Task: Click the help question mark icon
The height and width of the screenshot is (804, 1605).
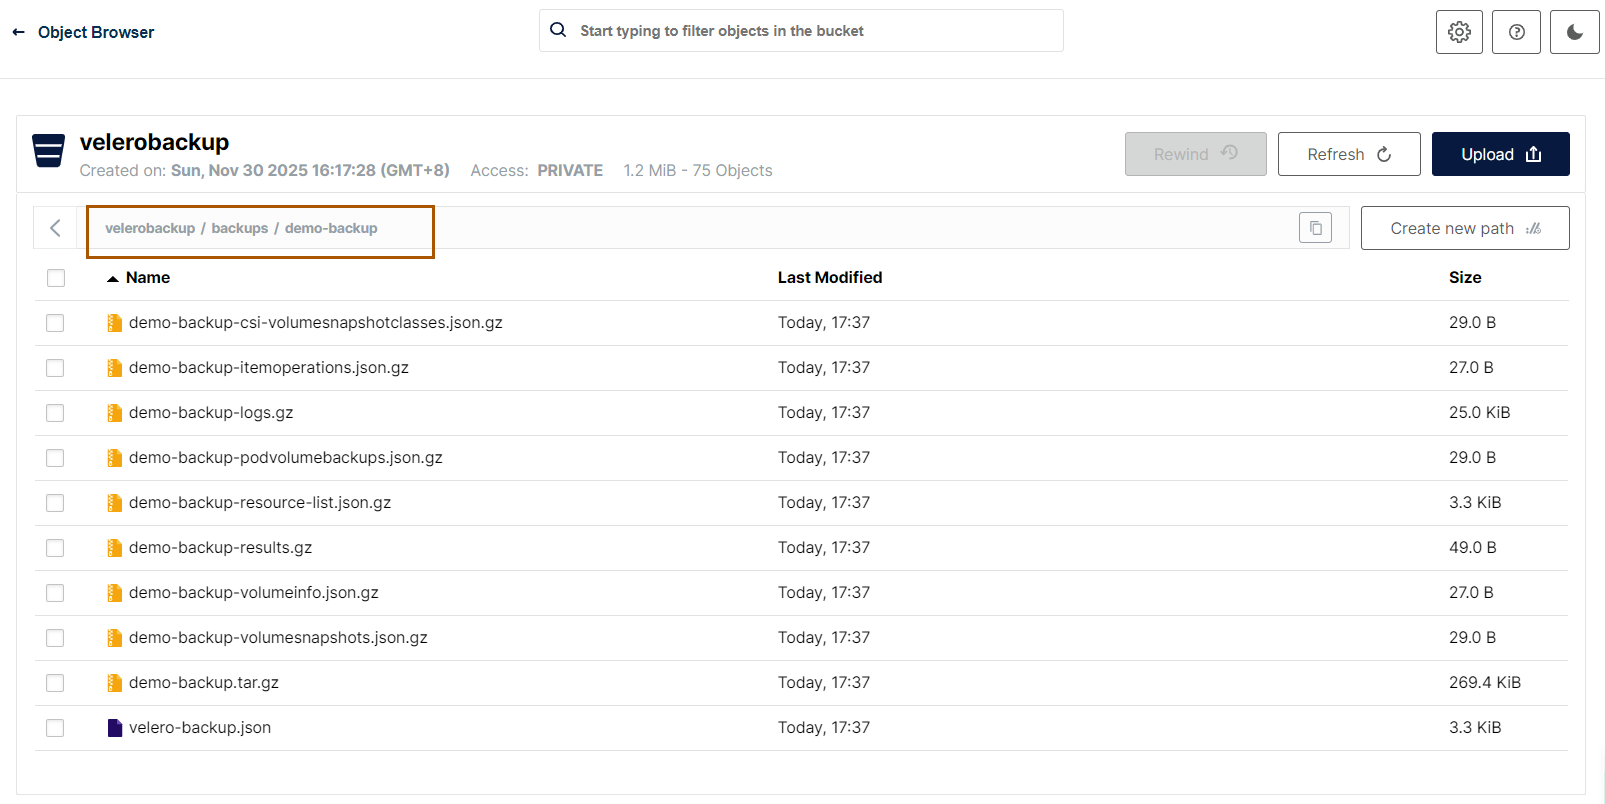Action: [x=1516, y=32]
